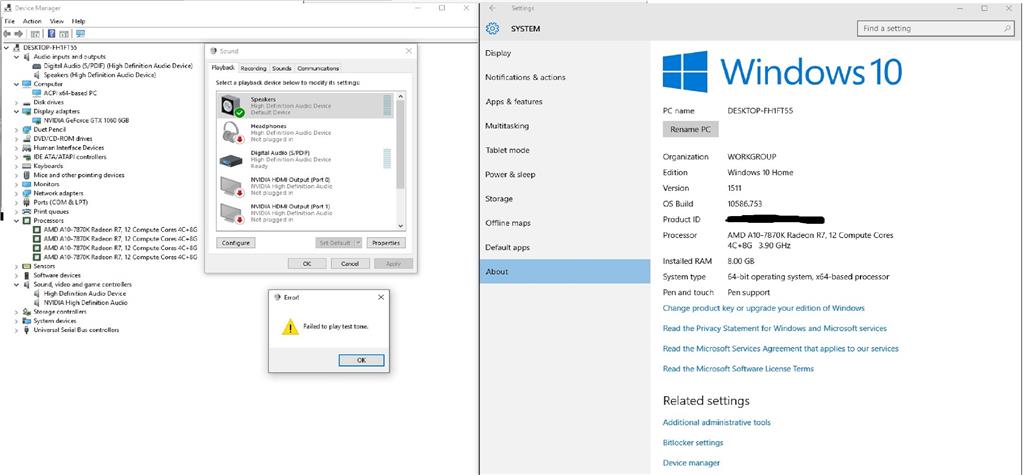Screen dimensions: 1024x475
Task: Select NVIDIA HDMI Output (Port 0) device icon
Action: click(x=231, y=186)
